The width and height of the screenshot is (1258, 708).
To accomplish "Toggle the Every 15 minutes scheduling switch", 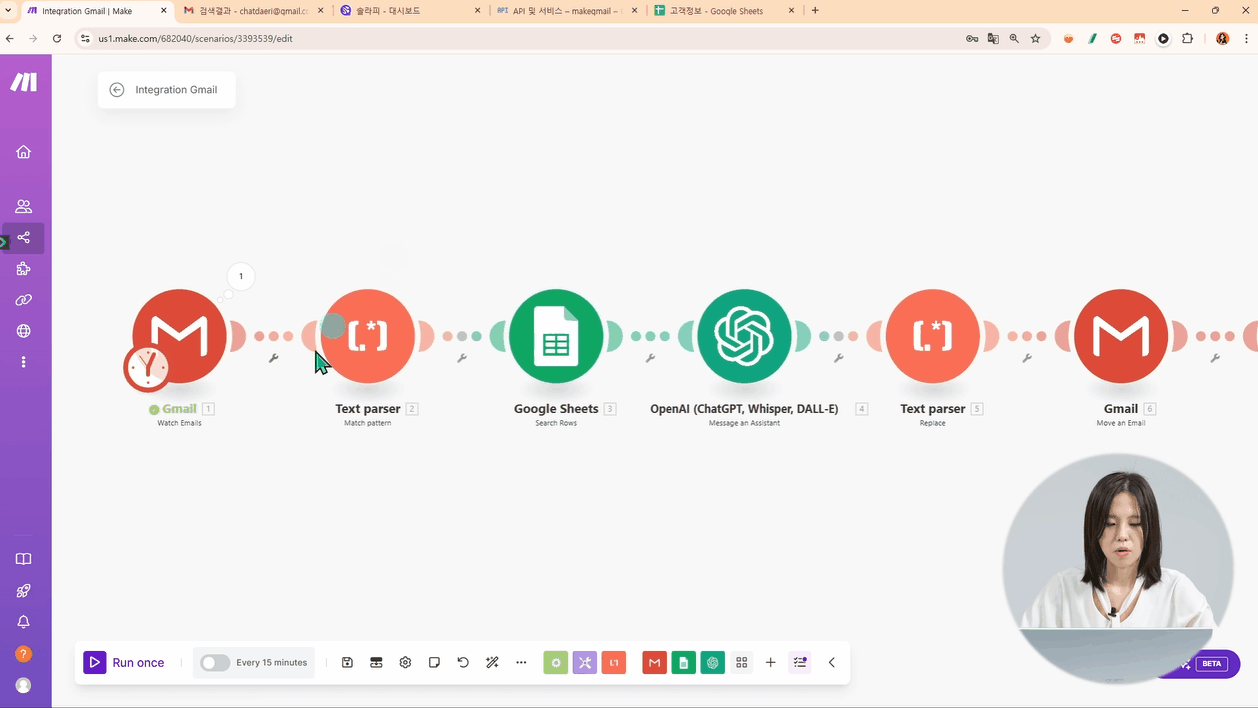I will [x=215, y=662].
